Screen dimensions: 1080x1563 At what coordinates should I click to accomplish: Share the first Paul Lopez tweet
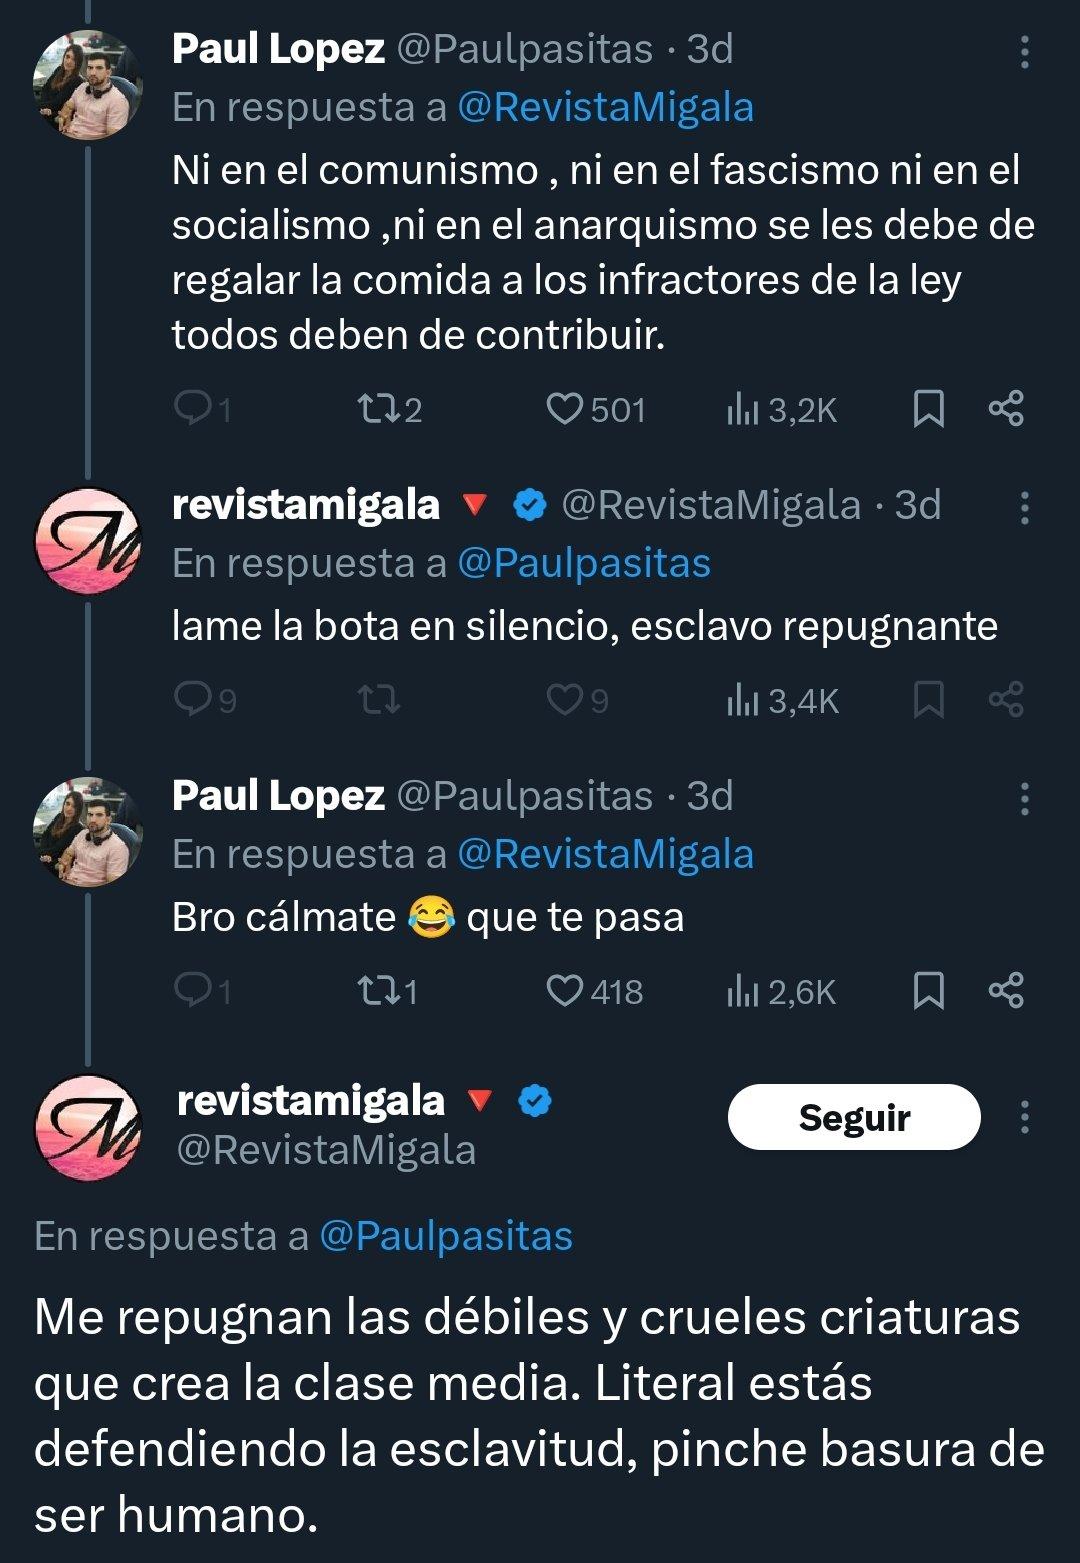click(1006, 409)
